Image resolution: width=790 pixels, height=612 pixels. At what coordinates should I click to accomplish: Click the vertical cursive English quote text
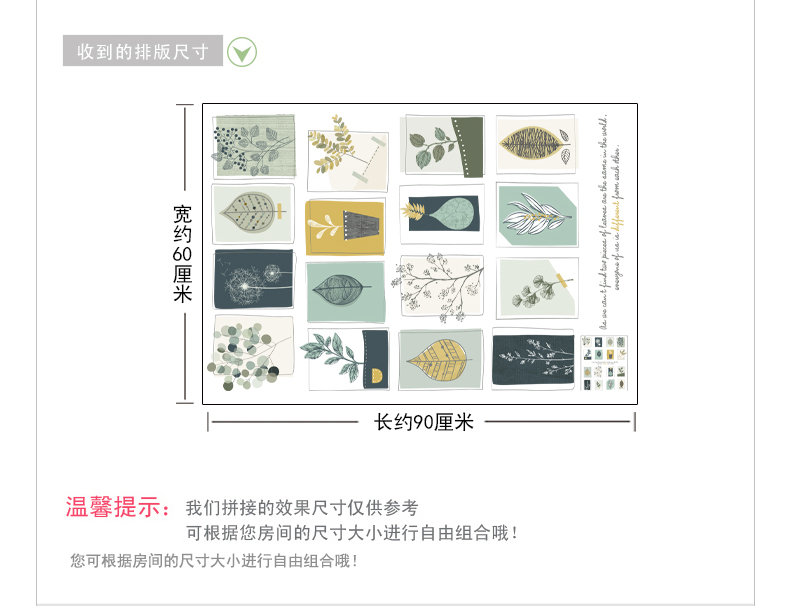610,222
